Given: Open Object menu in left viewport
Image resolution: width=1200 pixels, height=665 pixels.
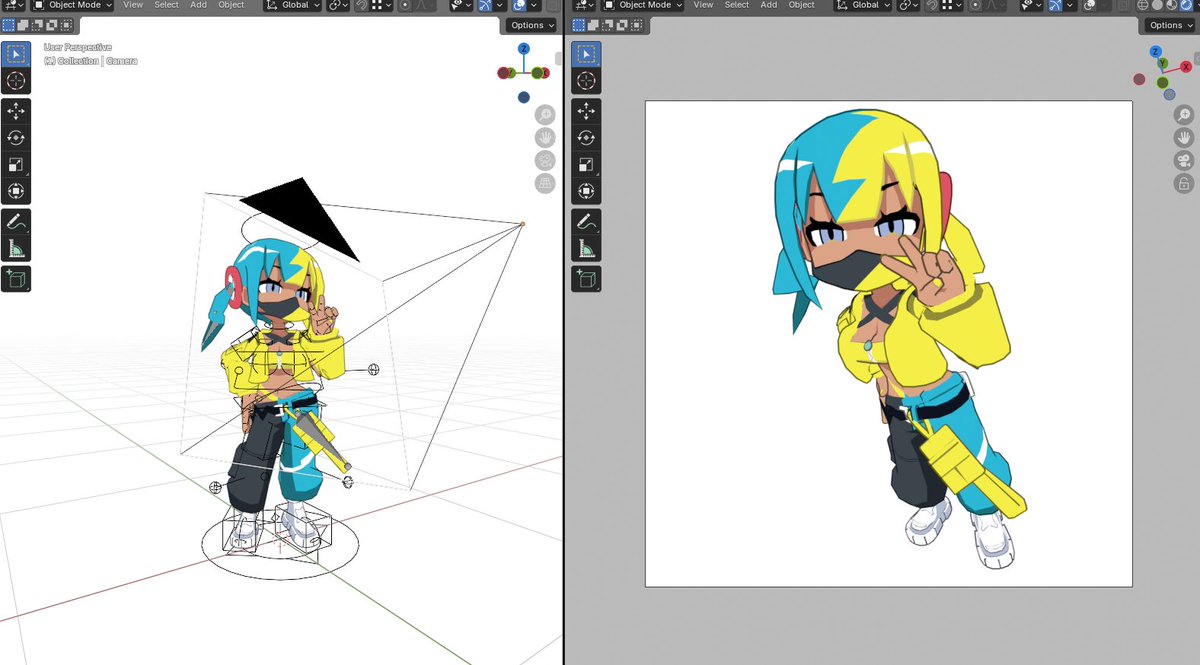Looking at the screenshot, I should tap(231, 5).
